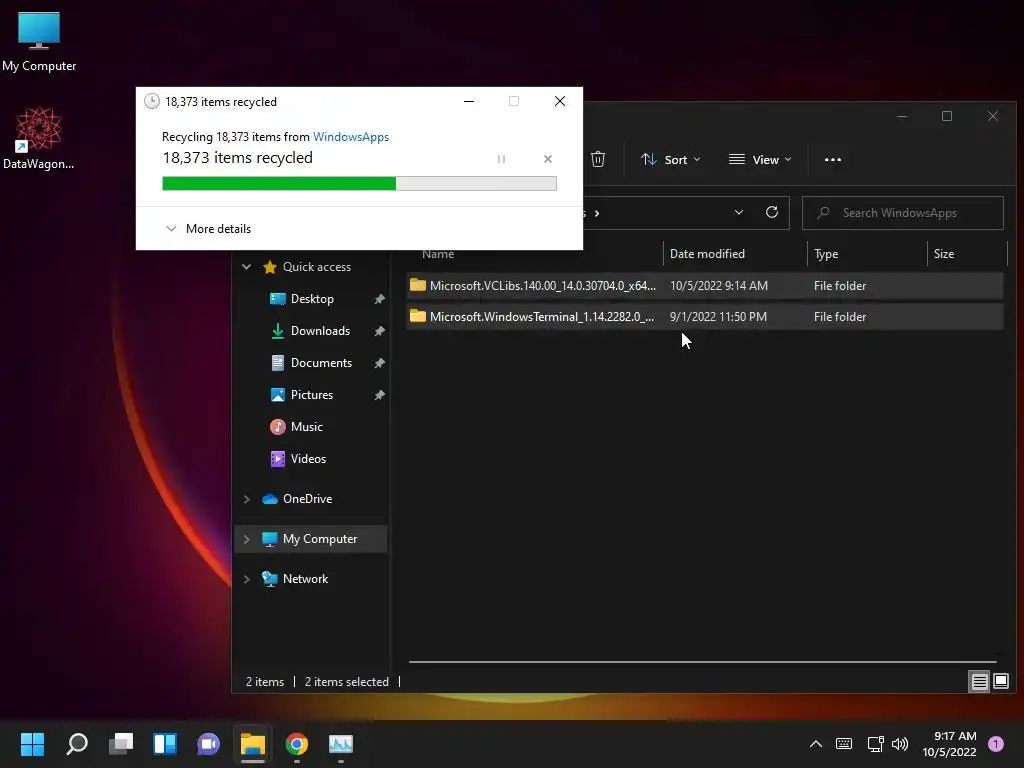The width and height of the screenshot is (1024, 768).
Task: Open the Sort dropdown in Explorer
Action: (671, 159)
